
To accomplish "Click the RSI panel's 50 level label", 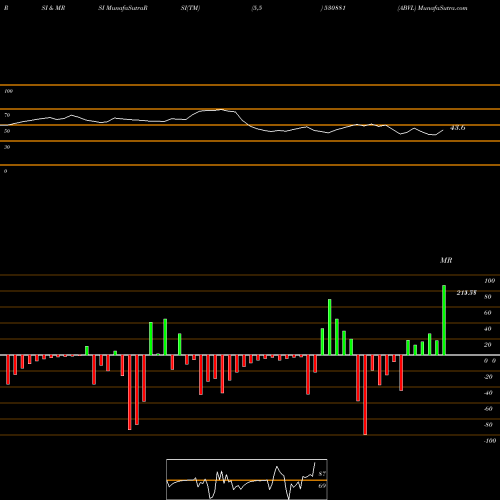I will point(7,131).
